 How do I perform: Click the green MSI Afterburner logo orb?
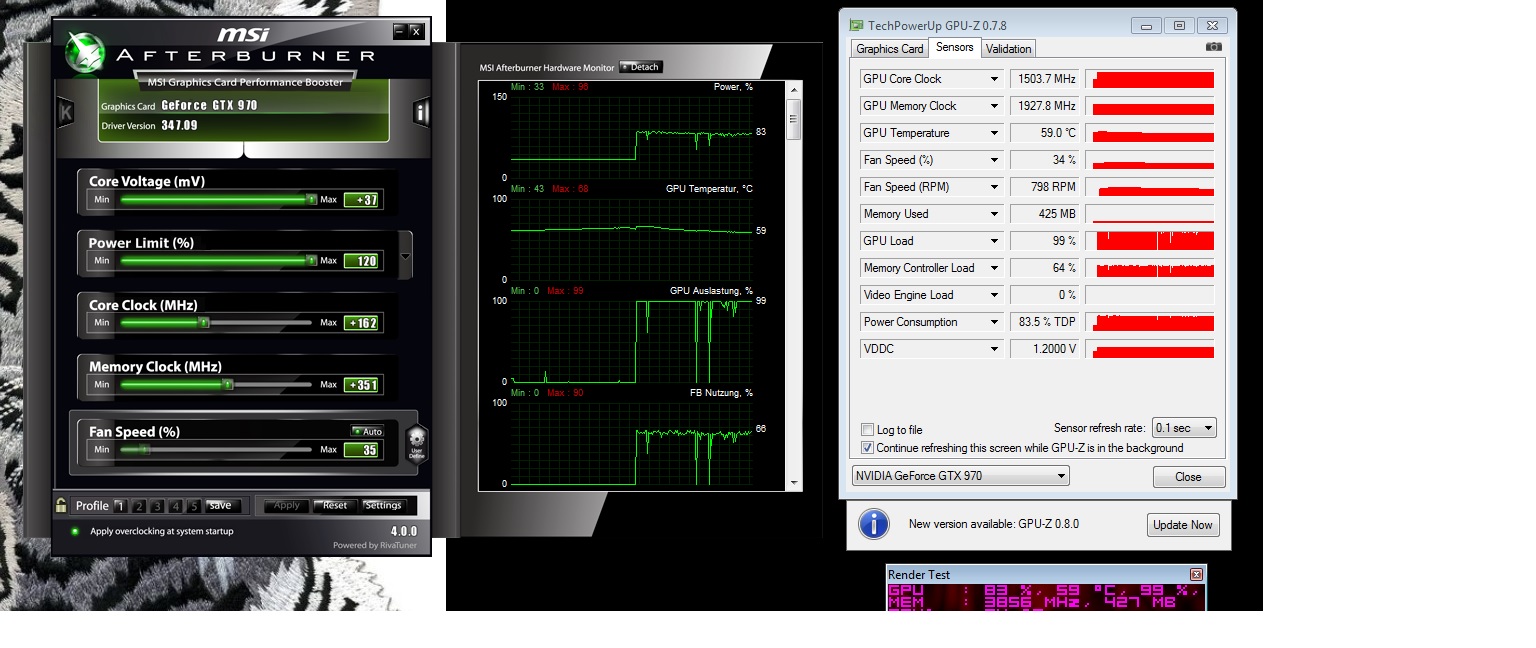tap(83, 52)
